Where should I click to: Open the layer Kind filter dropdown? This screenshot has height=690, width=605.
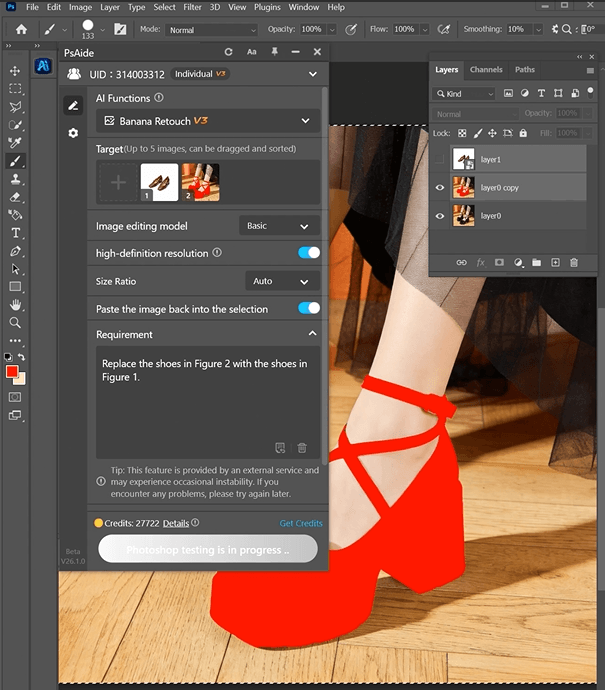tap(464, 94)
